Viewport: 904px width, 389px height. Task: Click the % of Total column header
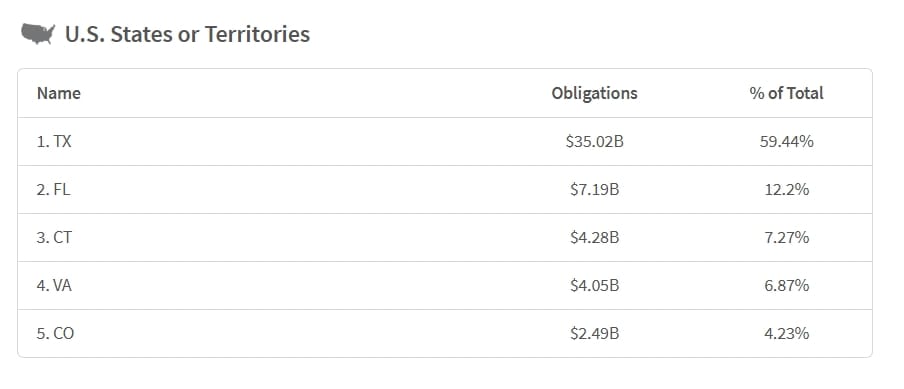(x=786, y=93)
